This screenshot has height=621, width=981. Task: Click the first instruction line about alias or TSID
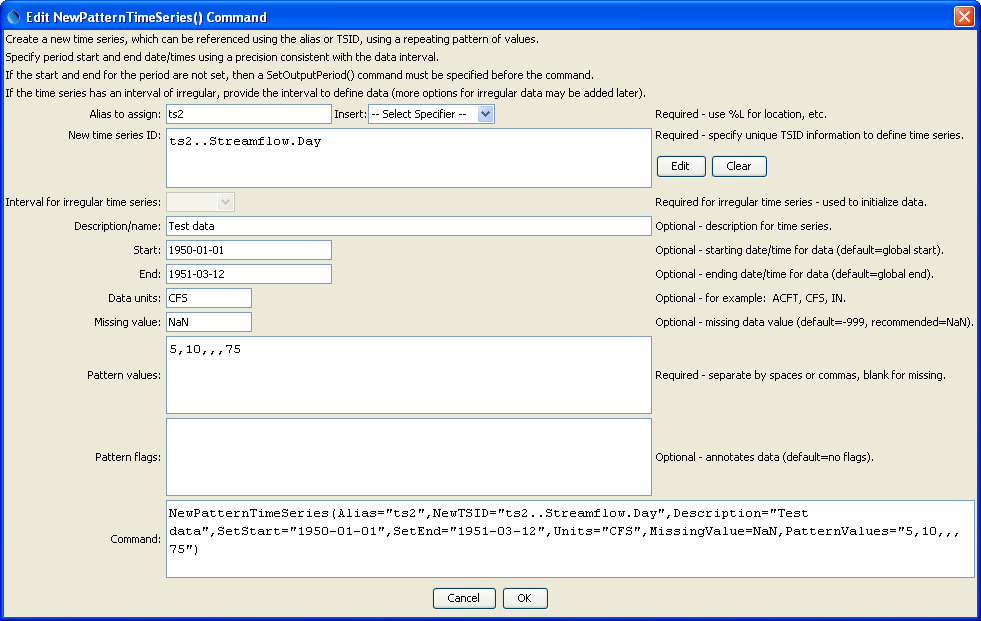[x=272, y=39]
